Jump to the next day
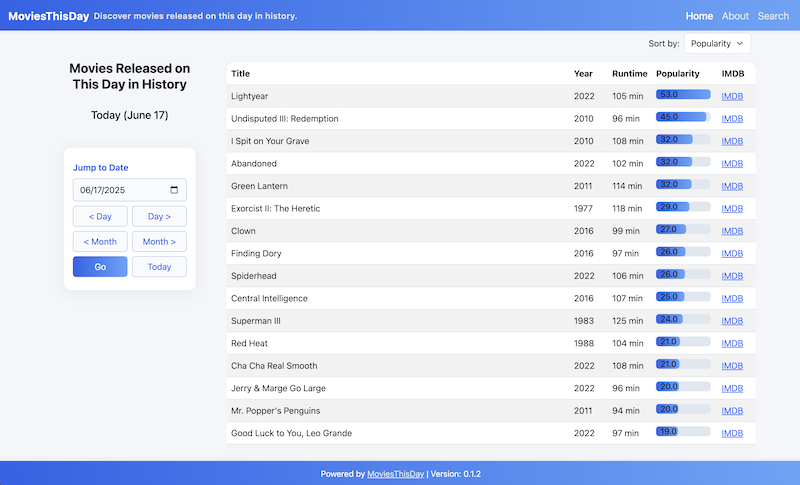The image size is (800, 485). [x=159, y=216]
